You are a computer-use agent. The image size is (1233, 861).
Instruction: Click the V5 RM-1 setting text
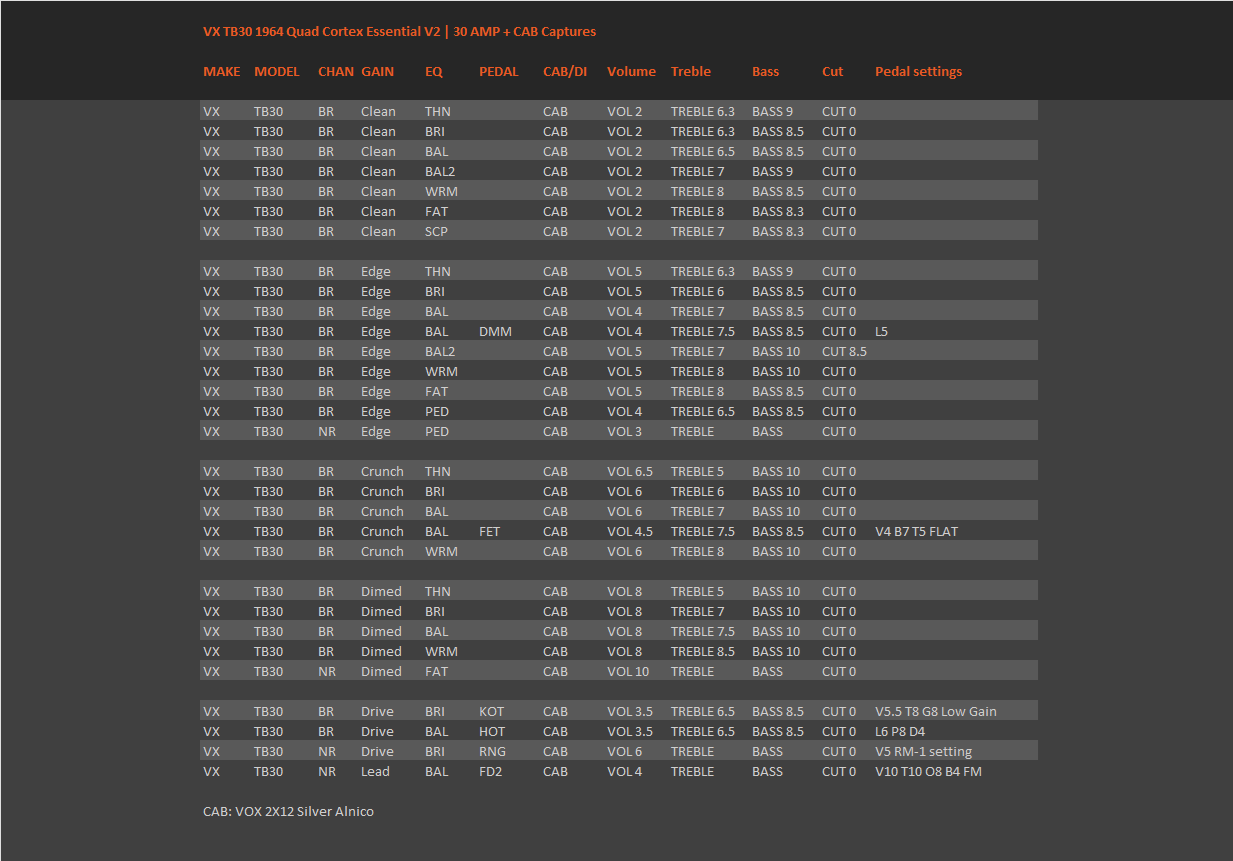[x=923, y=751]
